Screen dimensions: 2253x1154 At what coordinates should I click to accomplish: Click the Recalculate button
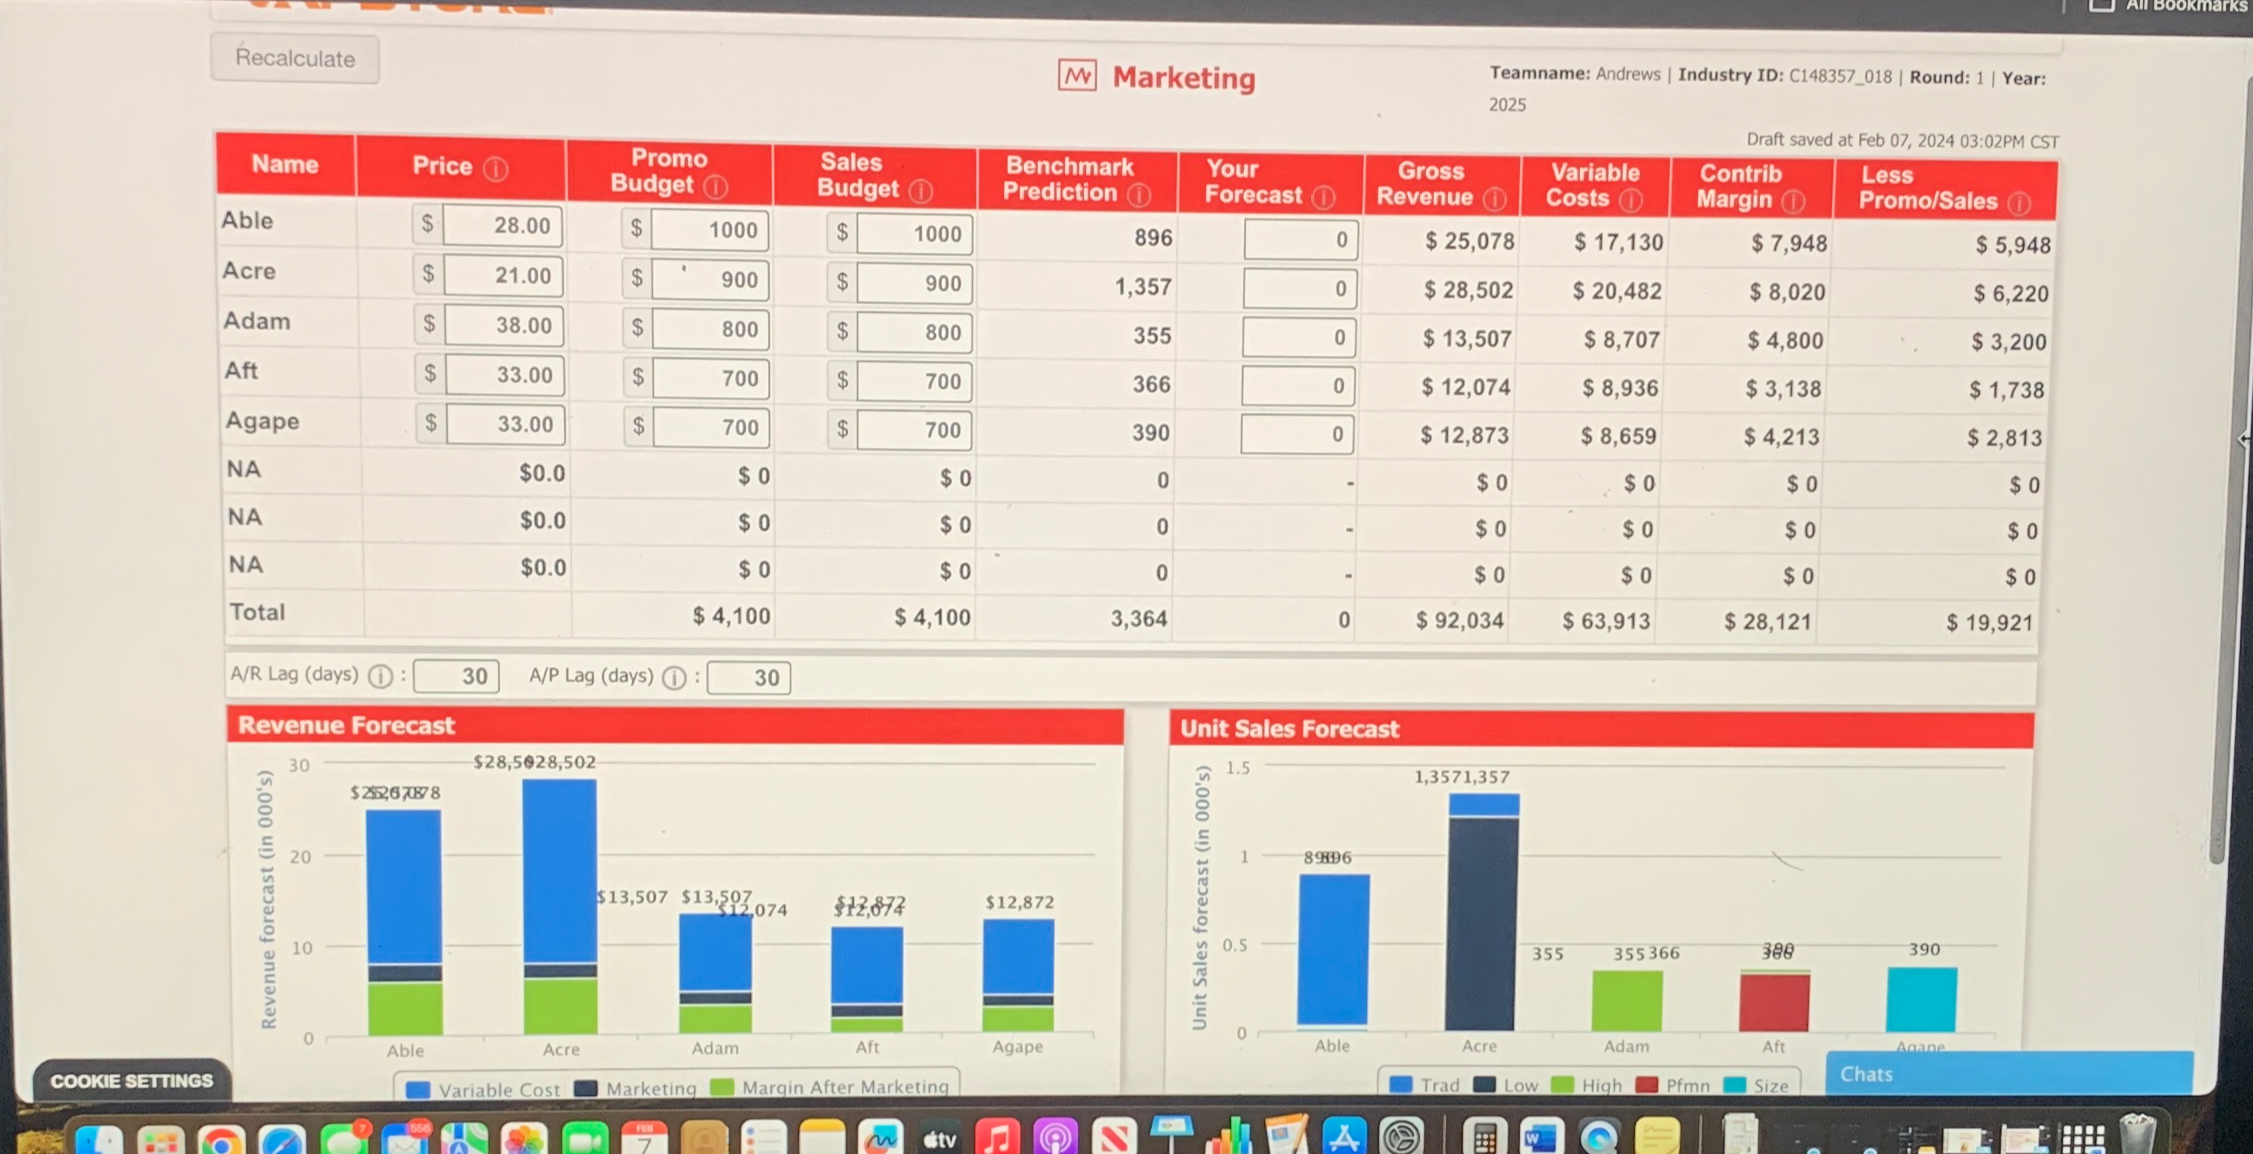(x=295, y=58)
